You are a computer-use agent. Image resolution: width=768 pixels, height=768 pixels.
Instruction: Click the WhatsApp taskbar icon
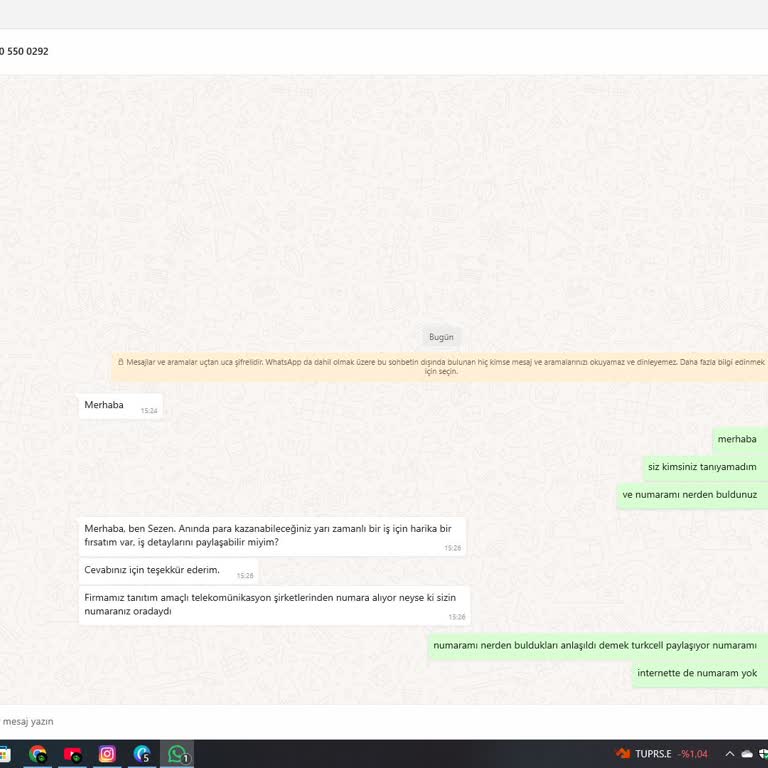tap(177, 754)
